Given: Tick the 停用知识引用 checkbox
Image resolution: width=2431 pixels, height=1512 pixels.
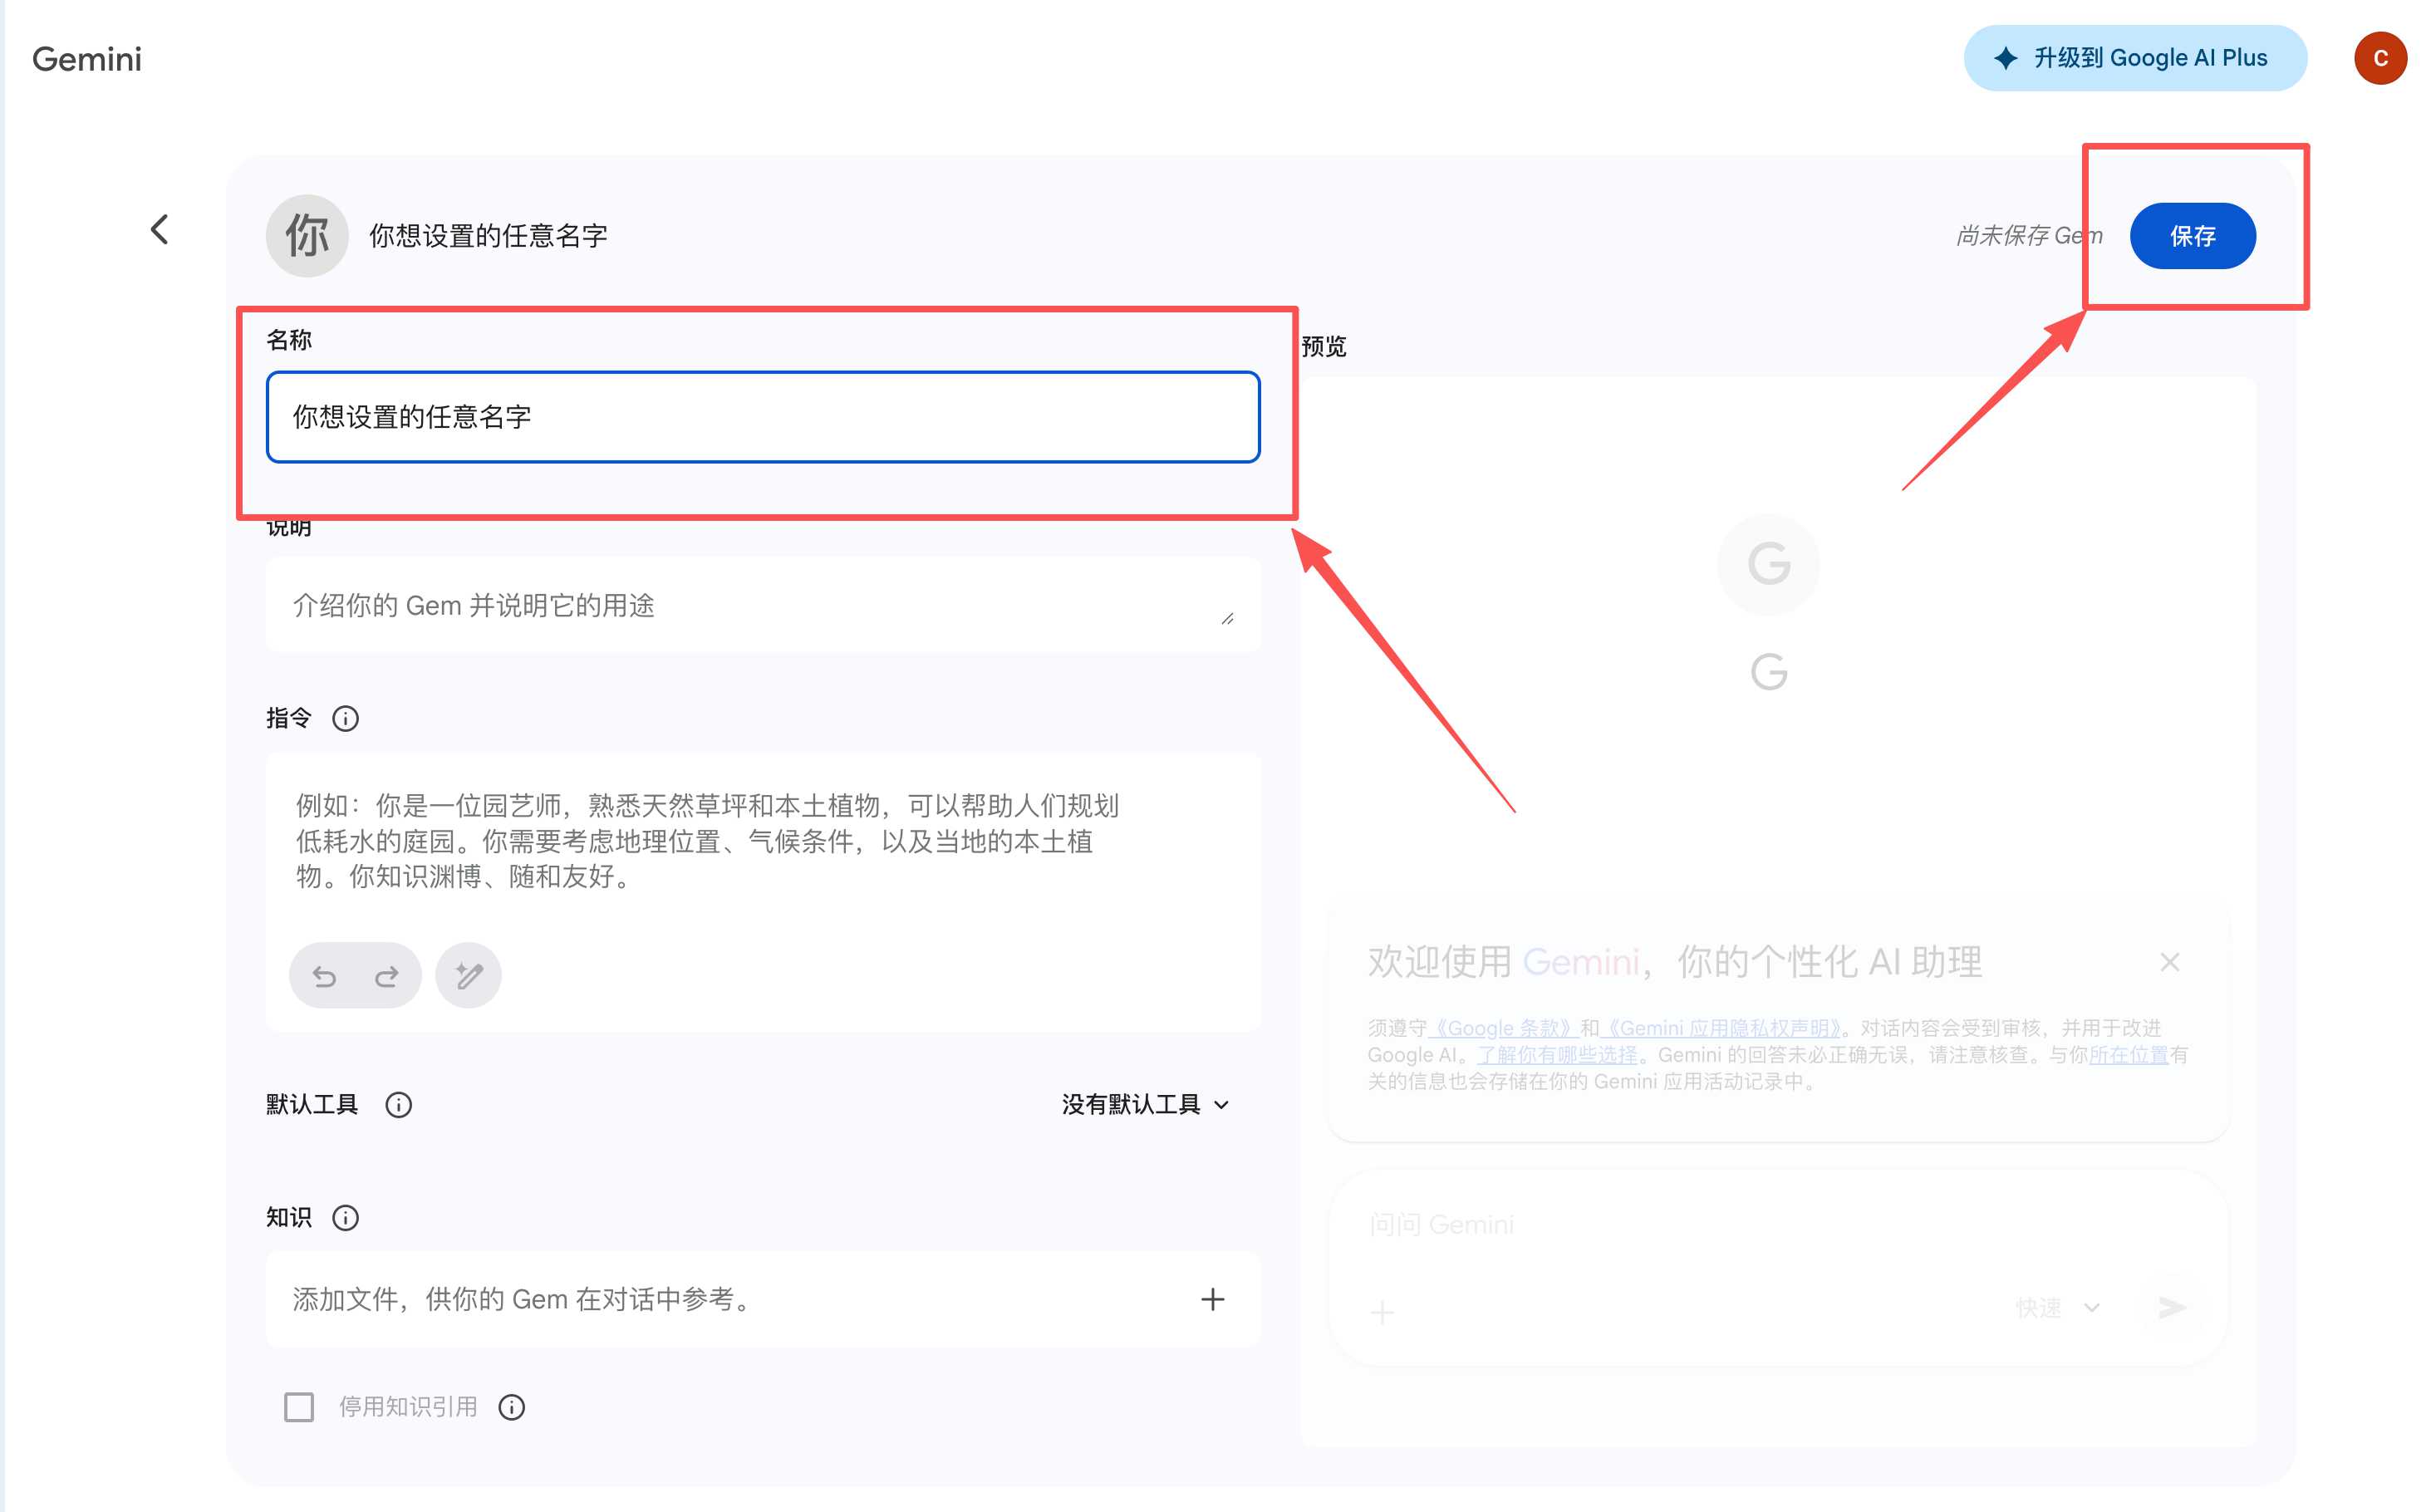Looking at the screenshot, I should pyautogui.click(x=299, y=1407).
